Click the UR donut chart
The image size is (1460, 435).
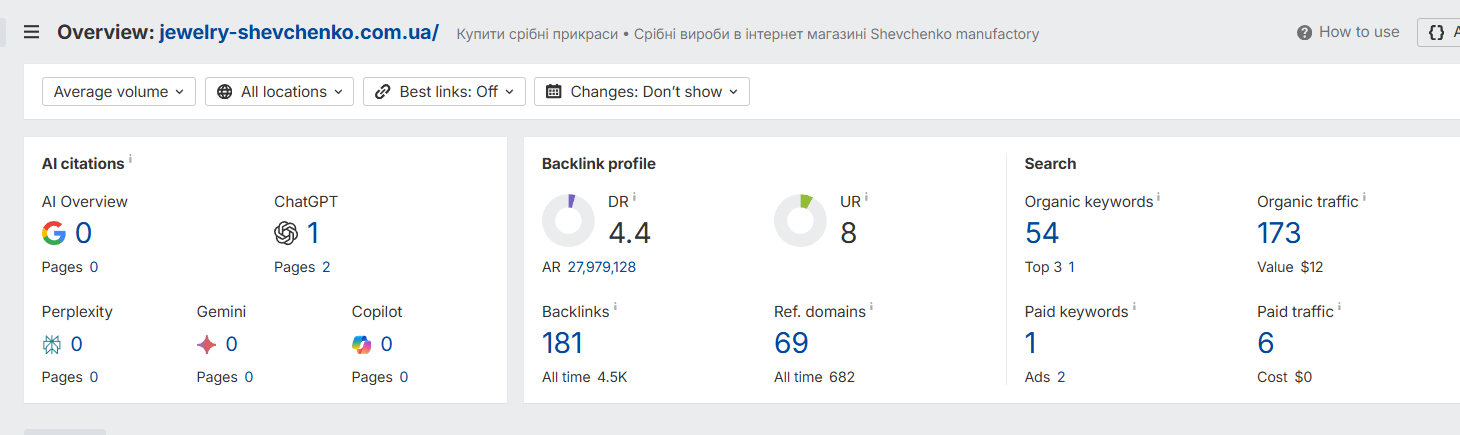click(x=800, y=220)
